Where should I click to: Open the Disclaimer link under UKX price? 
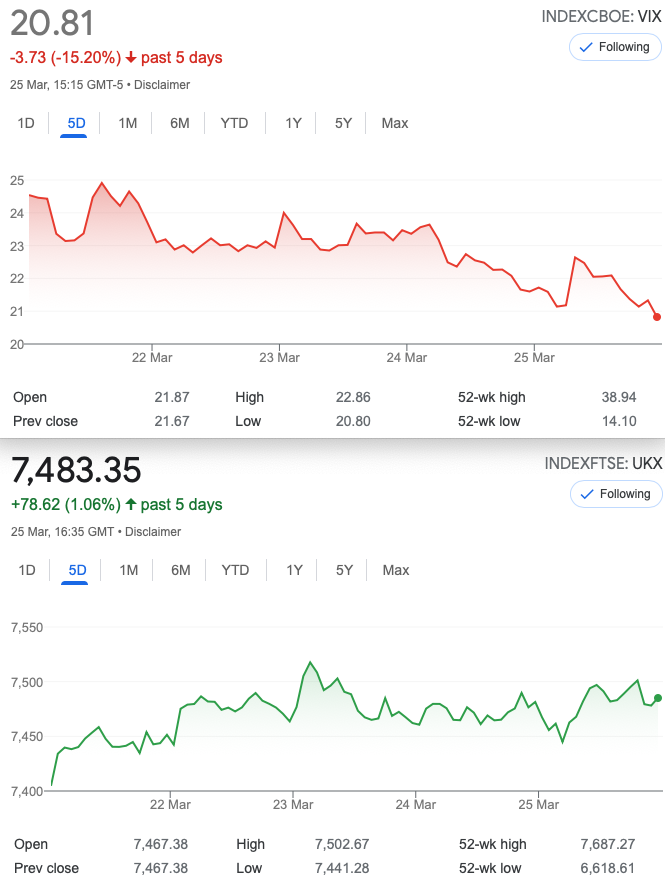coord(153,532)
